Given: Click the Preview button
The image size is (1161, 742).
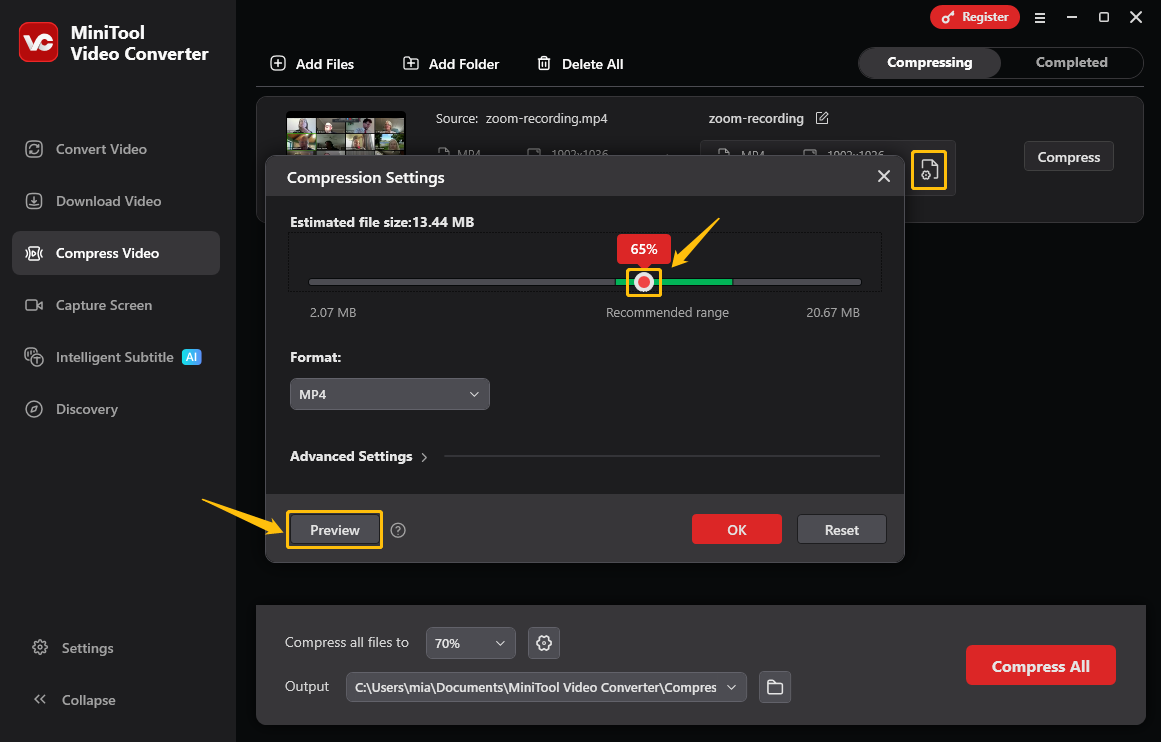Looking at the screenshot, I should pos(334,529).
